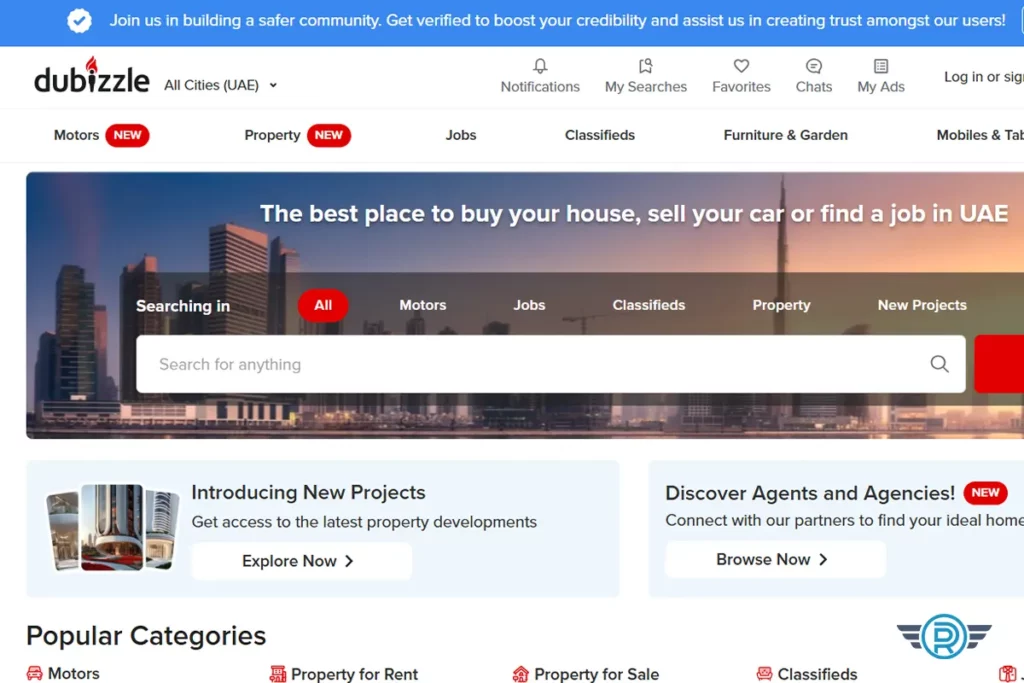Viewport: 1024px width, 683px height.
Task: Click the Explore Now button
Action: click(x=302, y=561)
